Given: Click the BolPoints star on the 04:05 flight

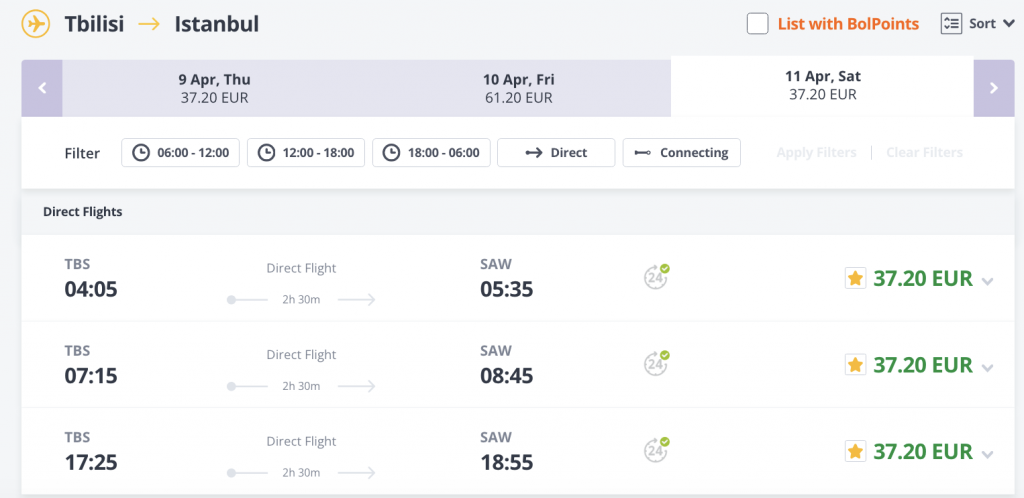Looking at the screenshot, I should [855, 279].
